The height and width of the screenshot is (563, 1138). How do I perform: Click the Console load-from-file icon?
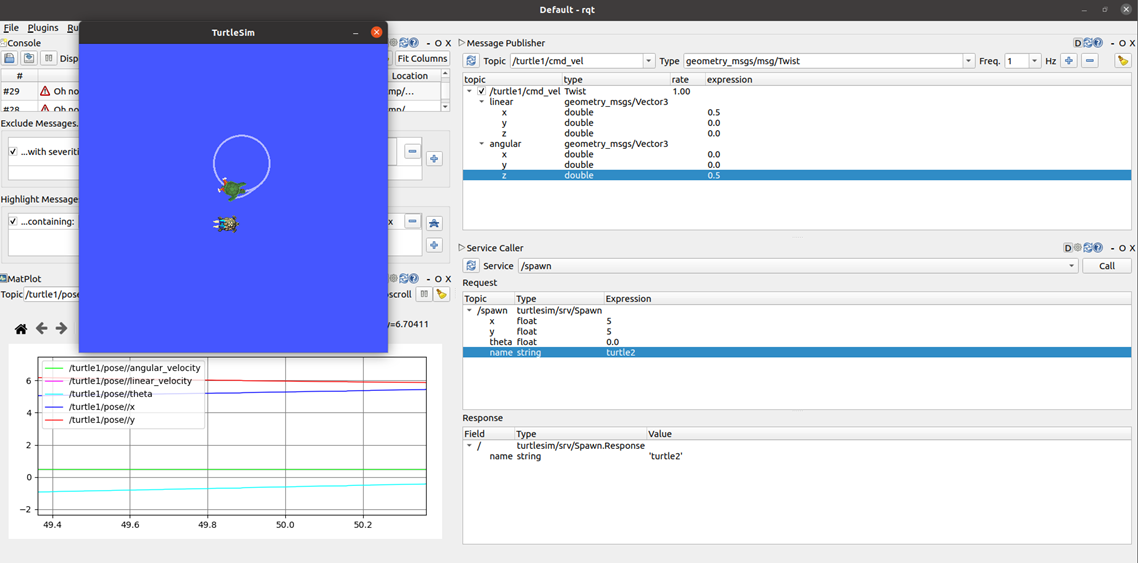point(29,59)
